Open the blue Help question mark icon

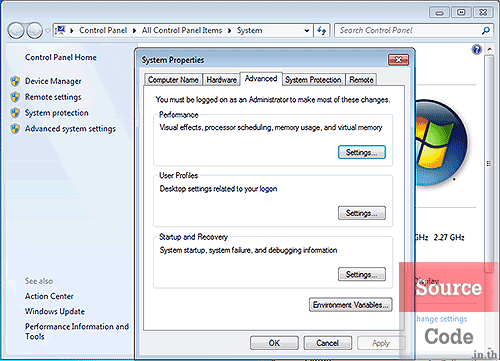point(477,50)
